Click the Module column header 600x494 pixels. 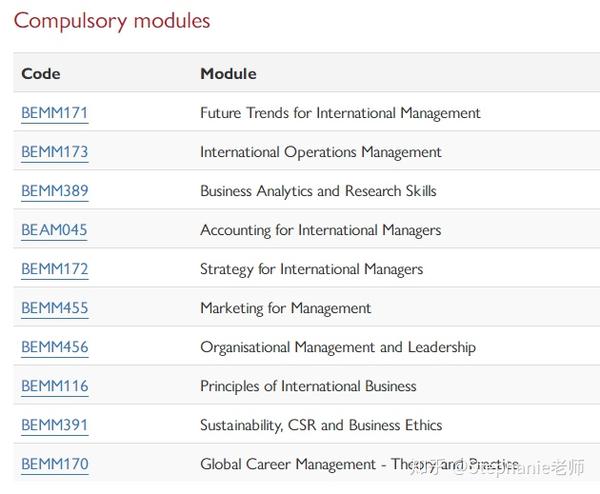click(x=228, y=73)
